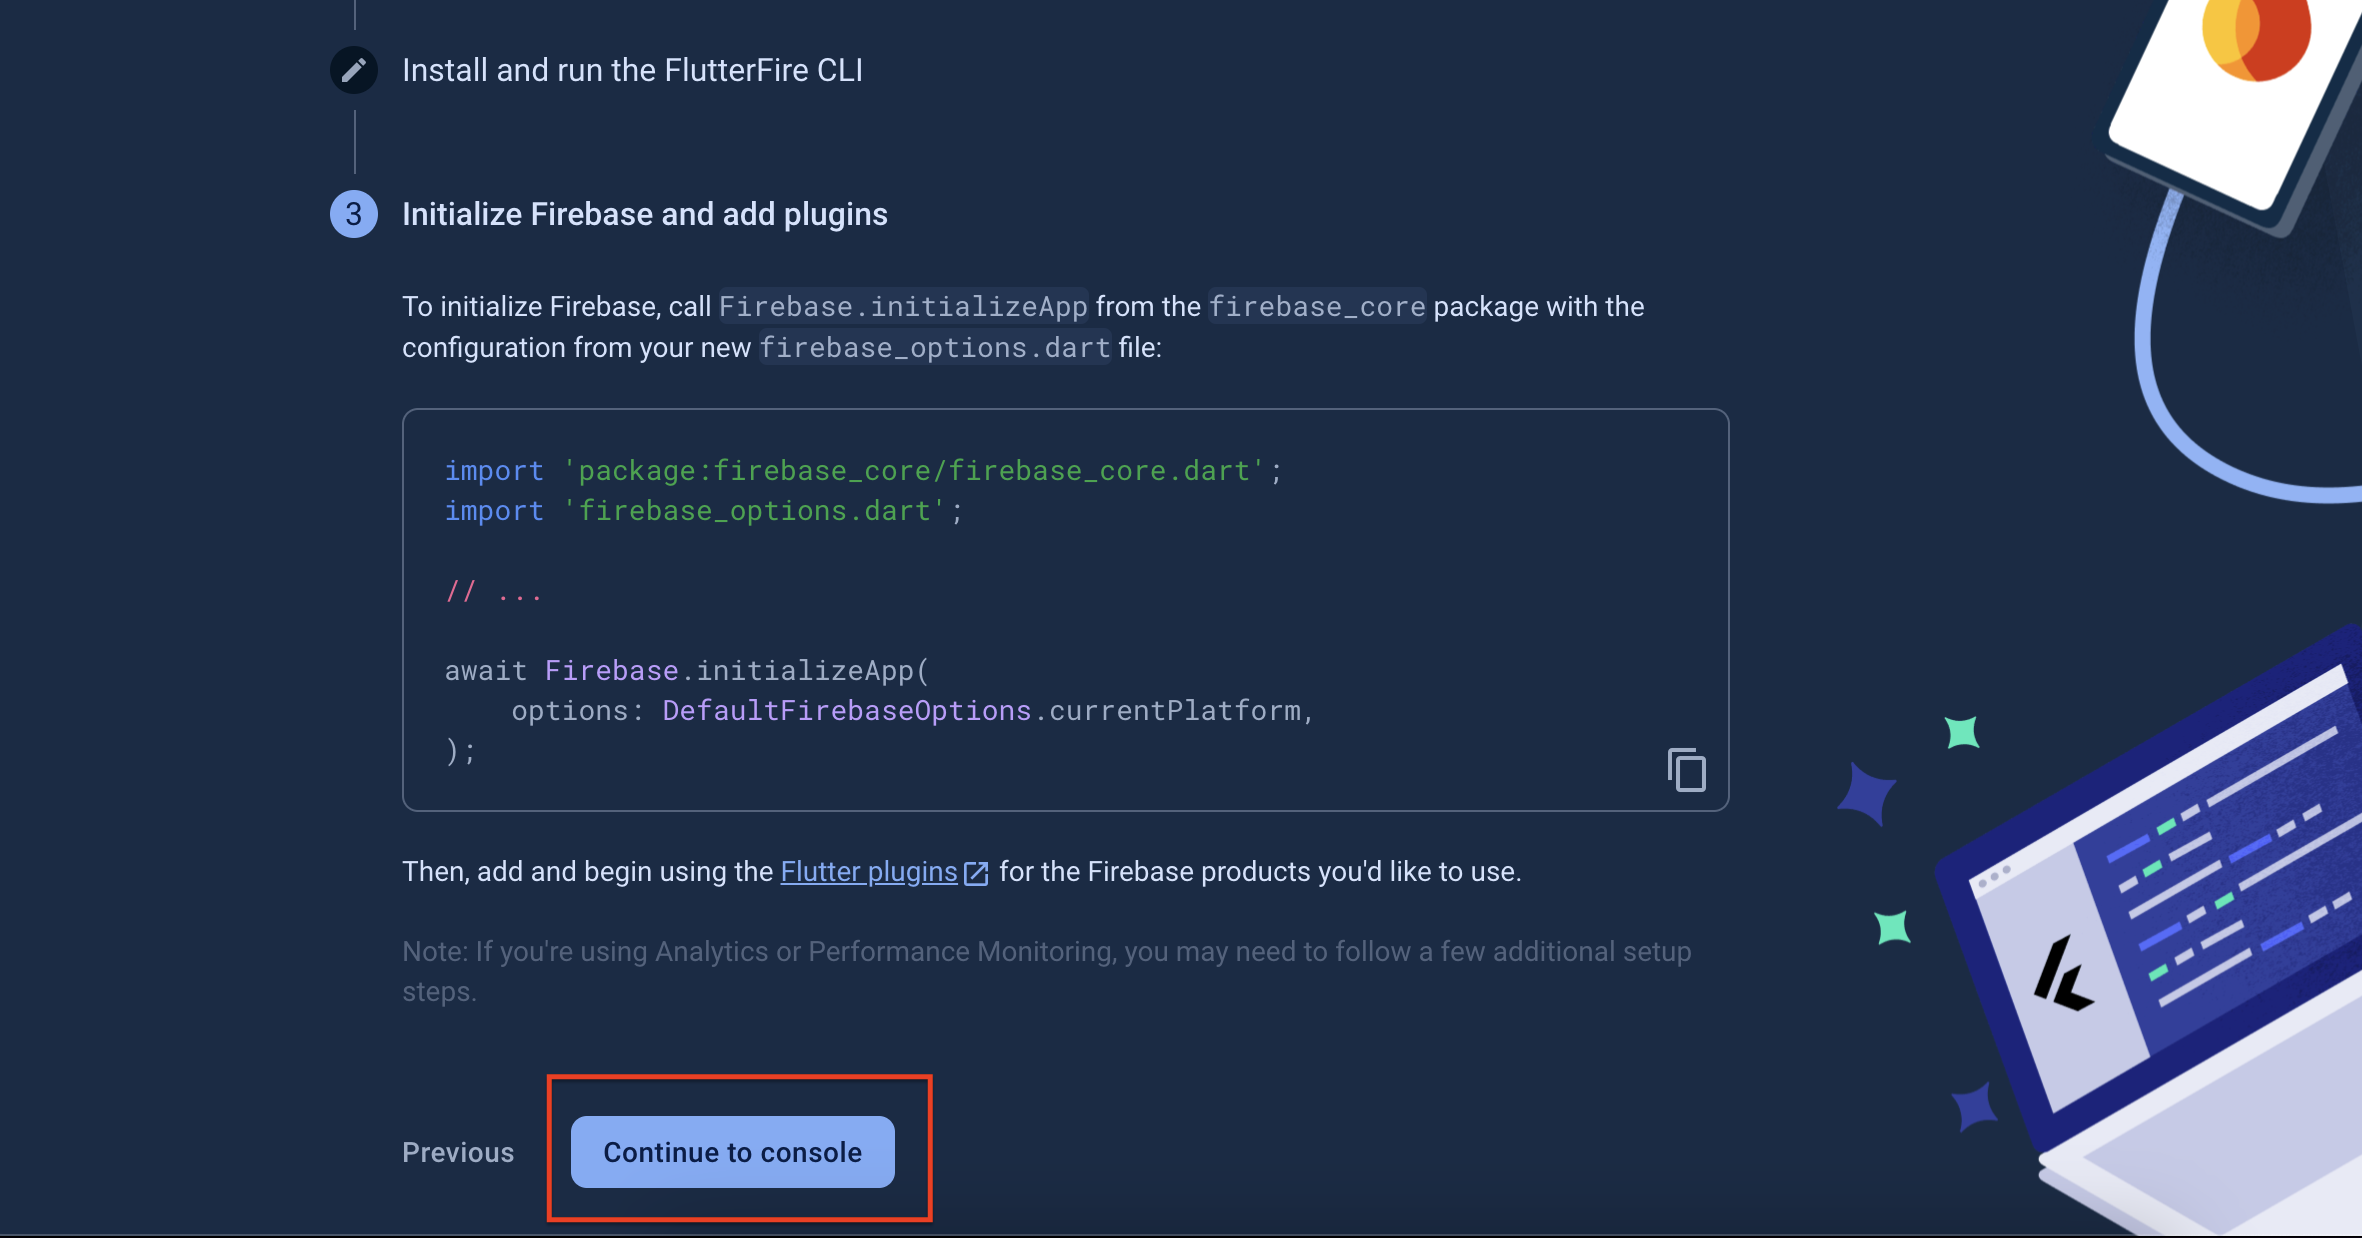The image size is (2362, 1238).
Task: Click the large blue star left of laptop
Action: pos(1866,795)
